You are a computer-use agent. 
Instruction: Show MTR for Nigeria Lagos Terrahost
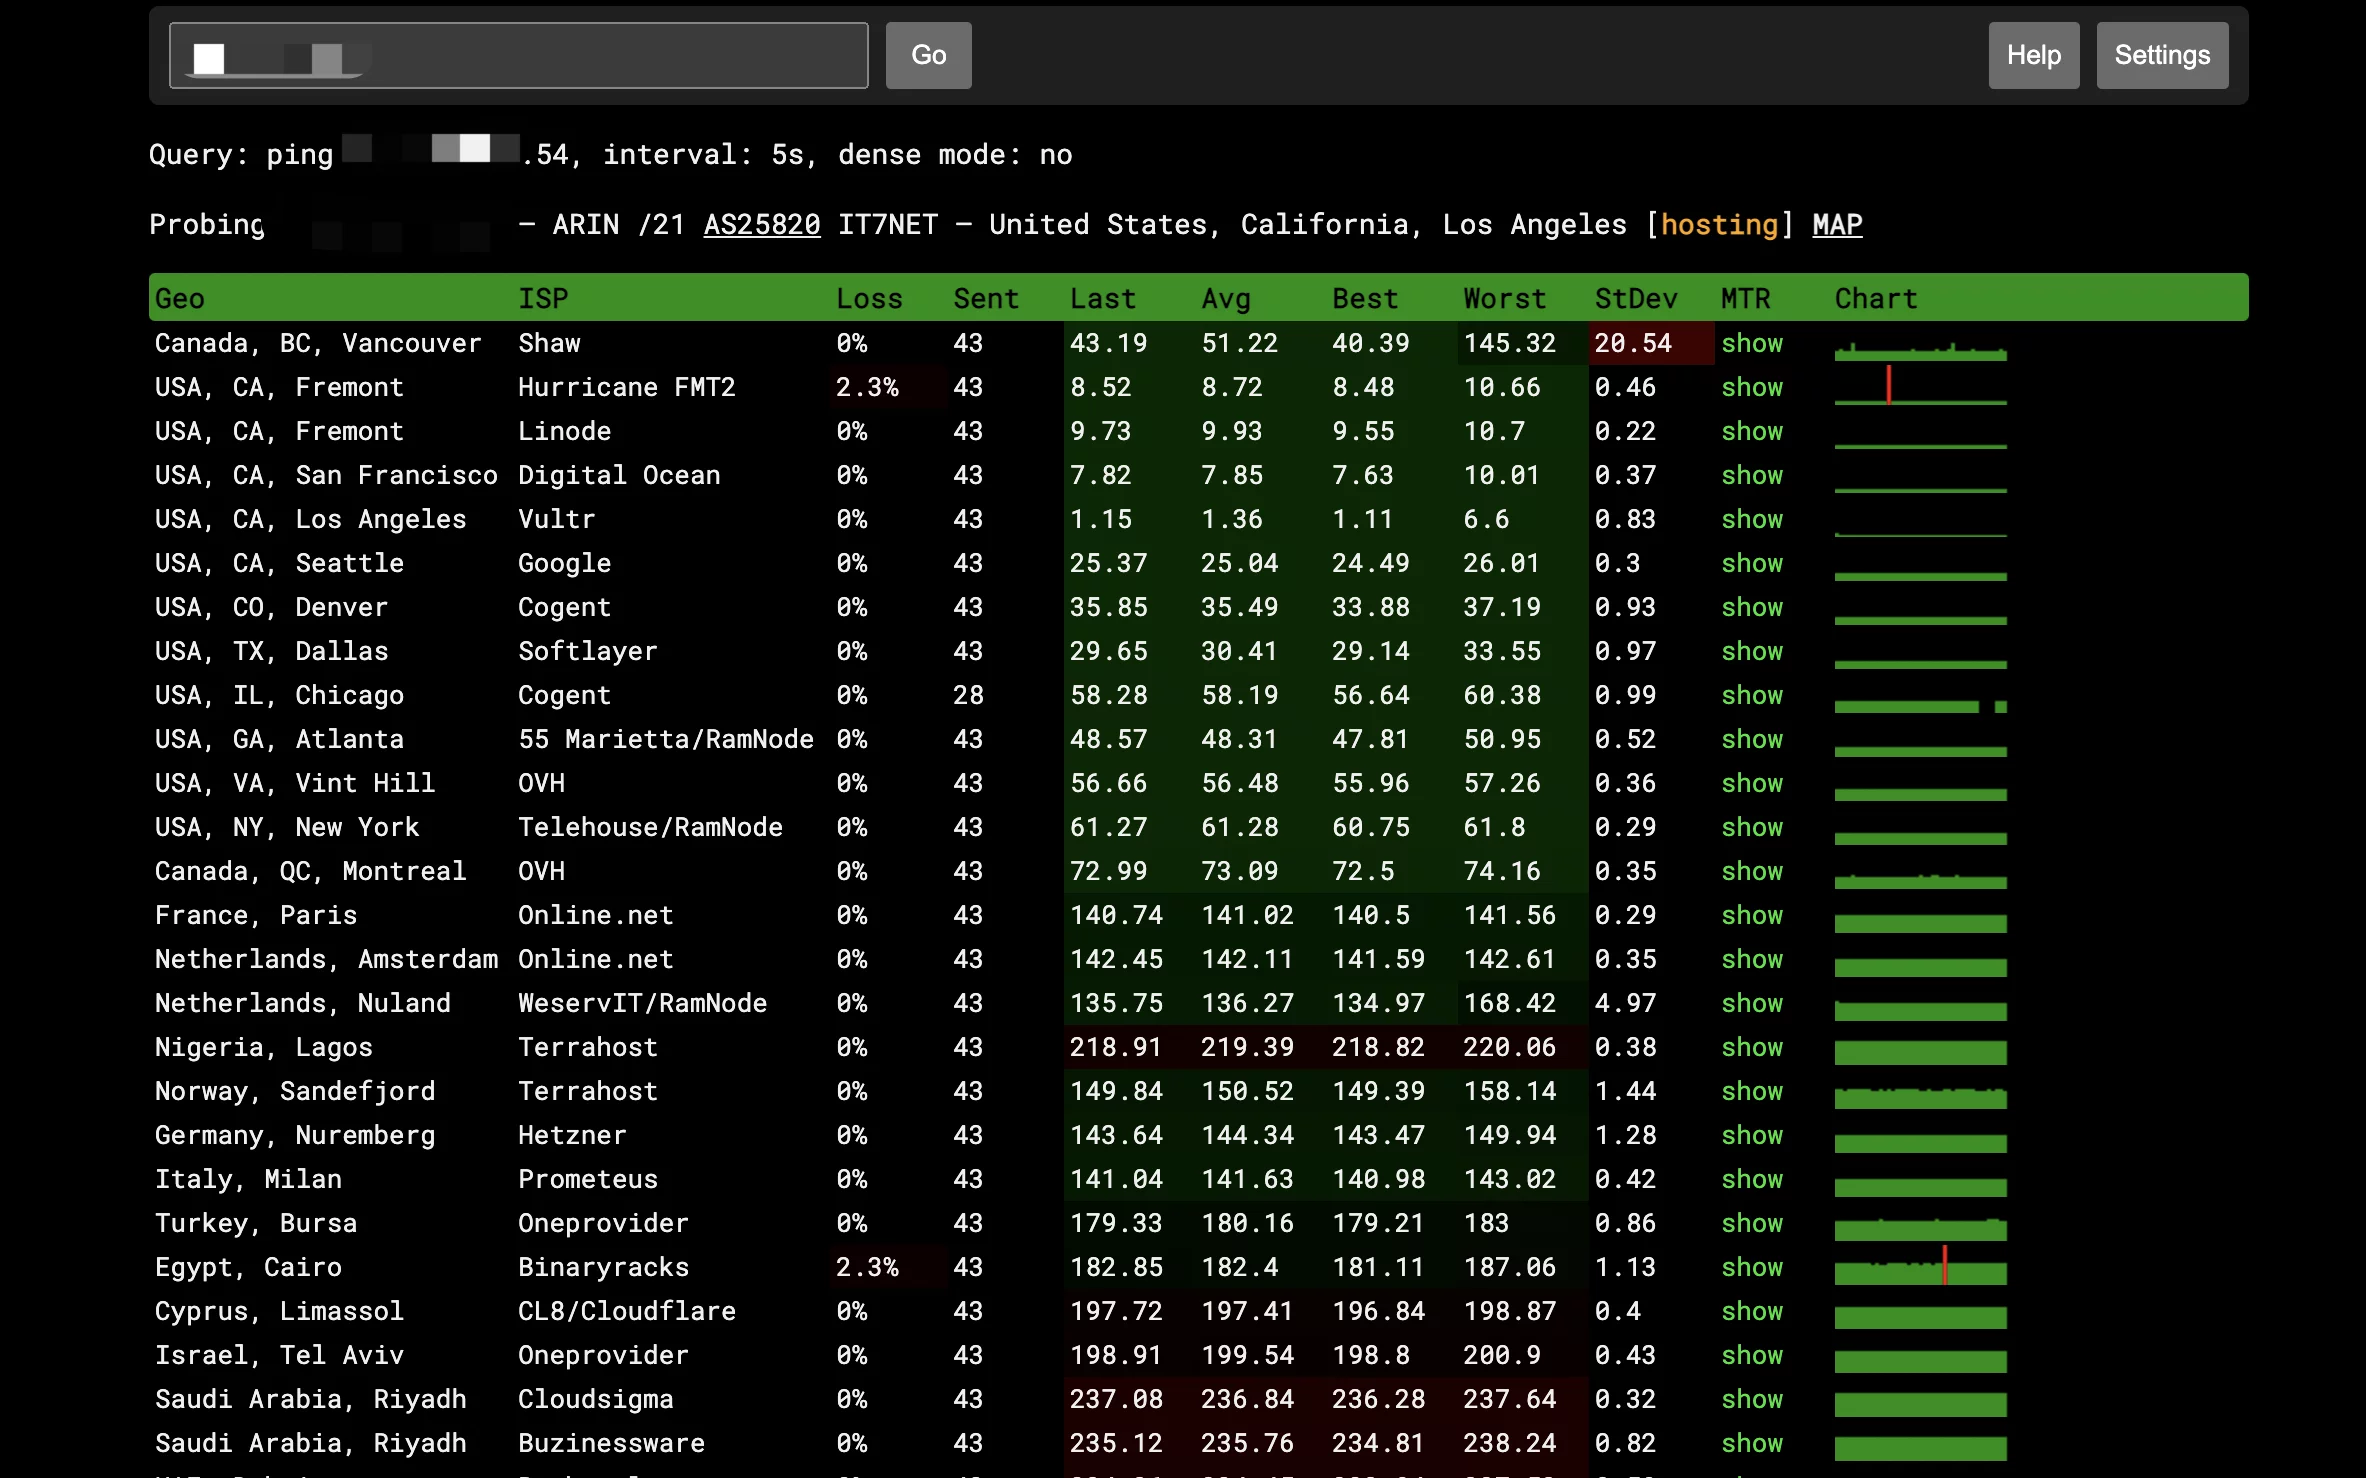(x=1751, y=1048)
